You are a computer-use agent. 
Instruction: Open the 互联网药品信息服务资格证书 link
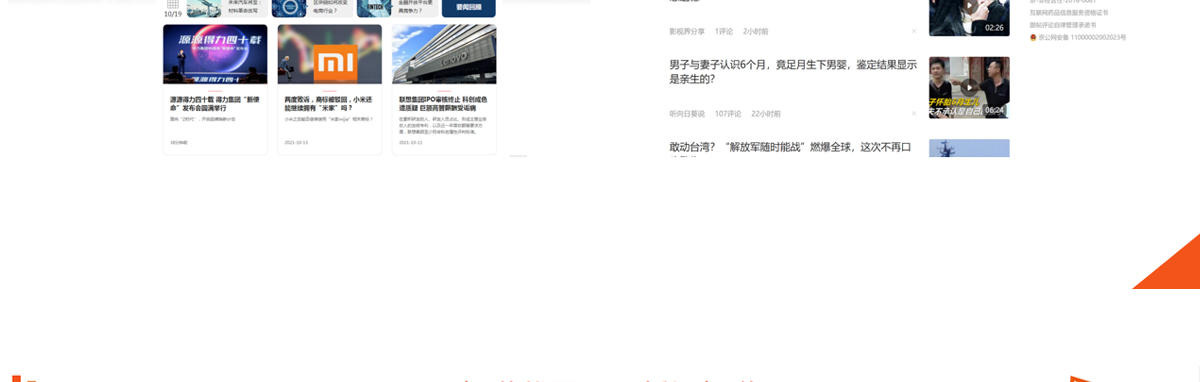(1069, 13)
